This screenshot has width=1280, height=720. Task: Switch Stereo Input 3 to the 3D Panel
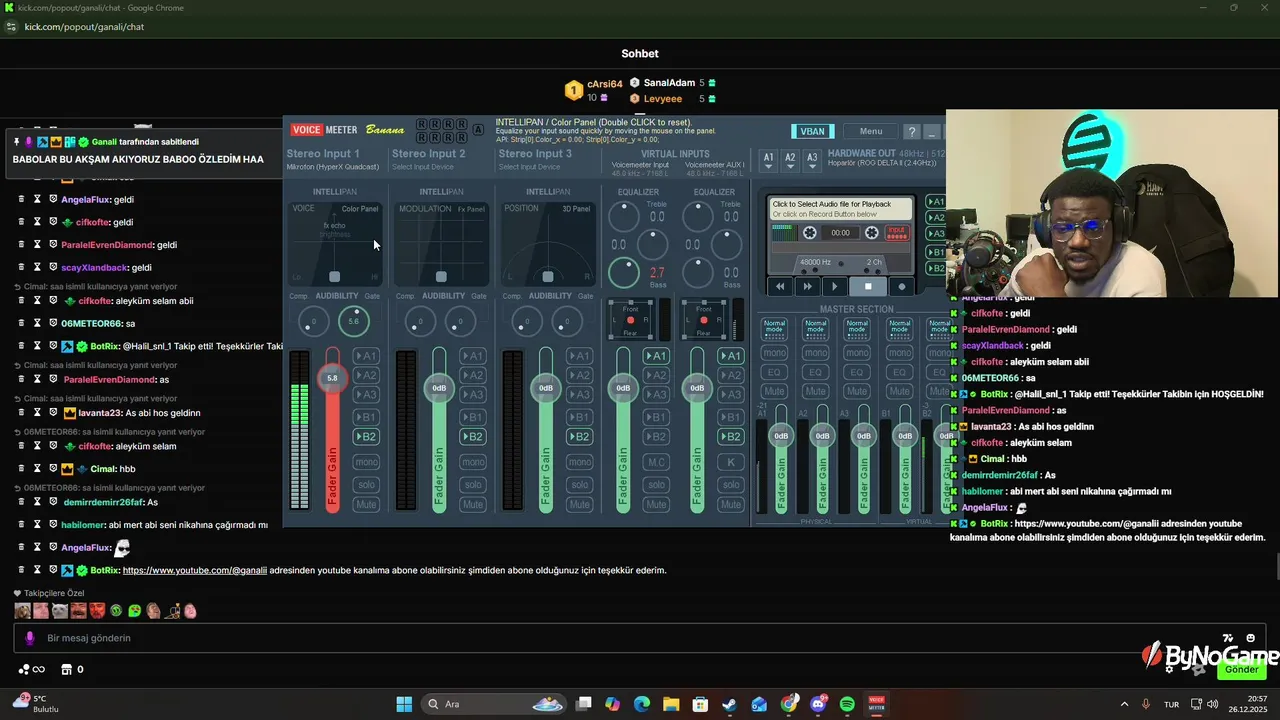pos(575,209)
